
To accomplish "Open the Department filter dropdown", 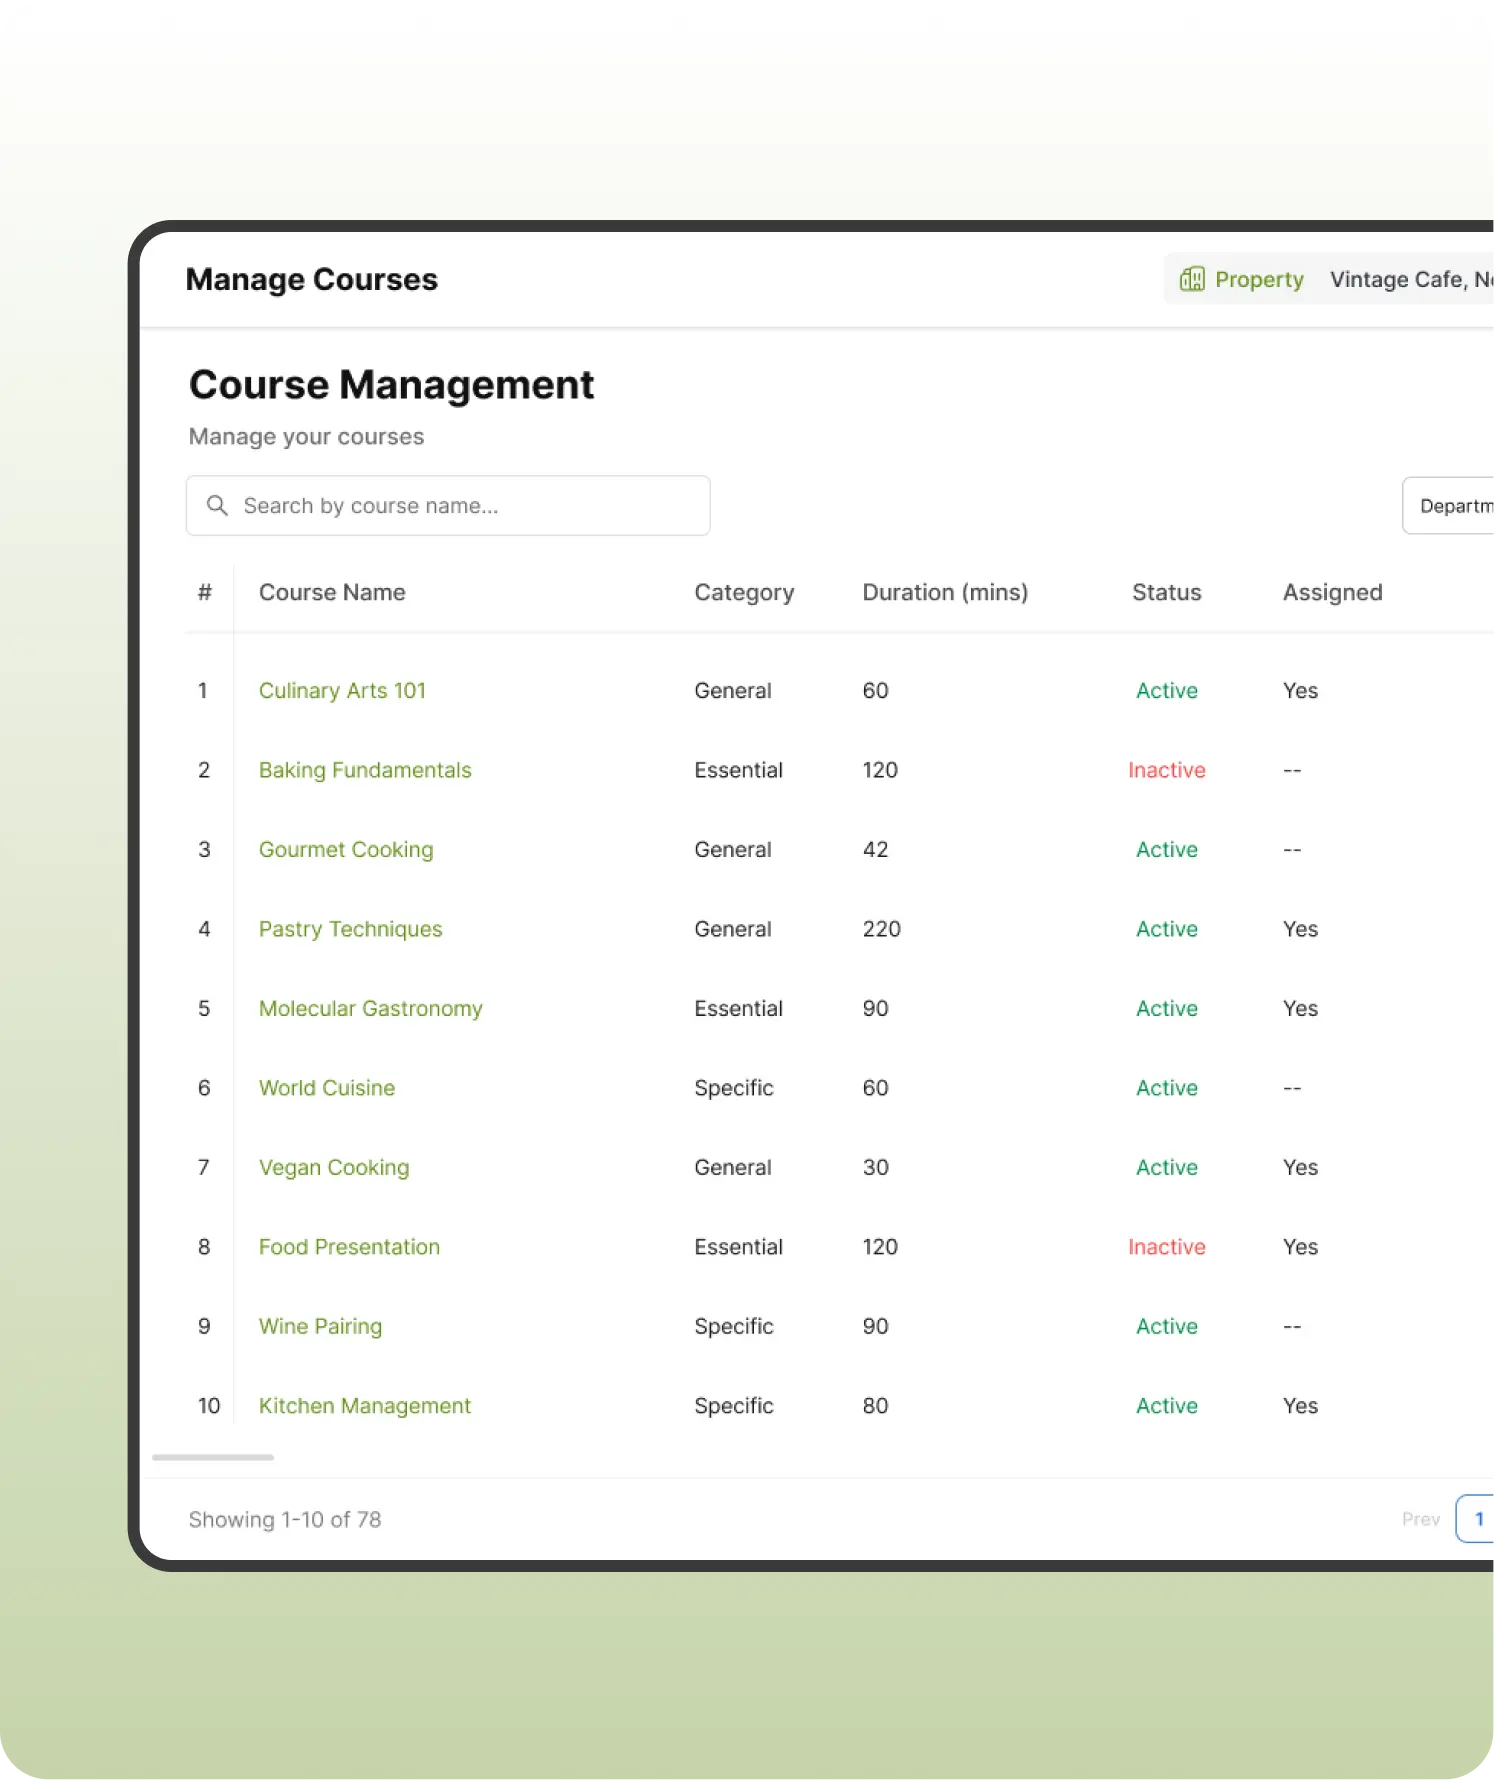I will (x=1448, y=506).
